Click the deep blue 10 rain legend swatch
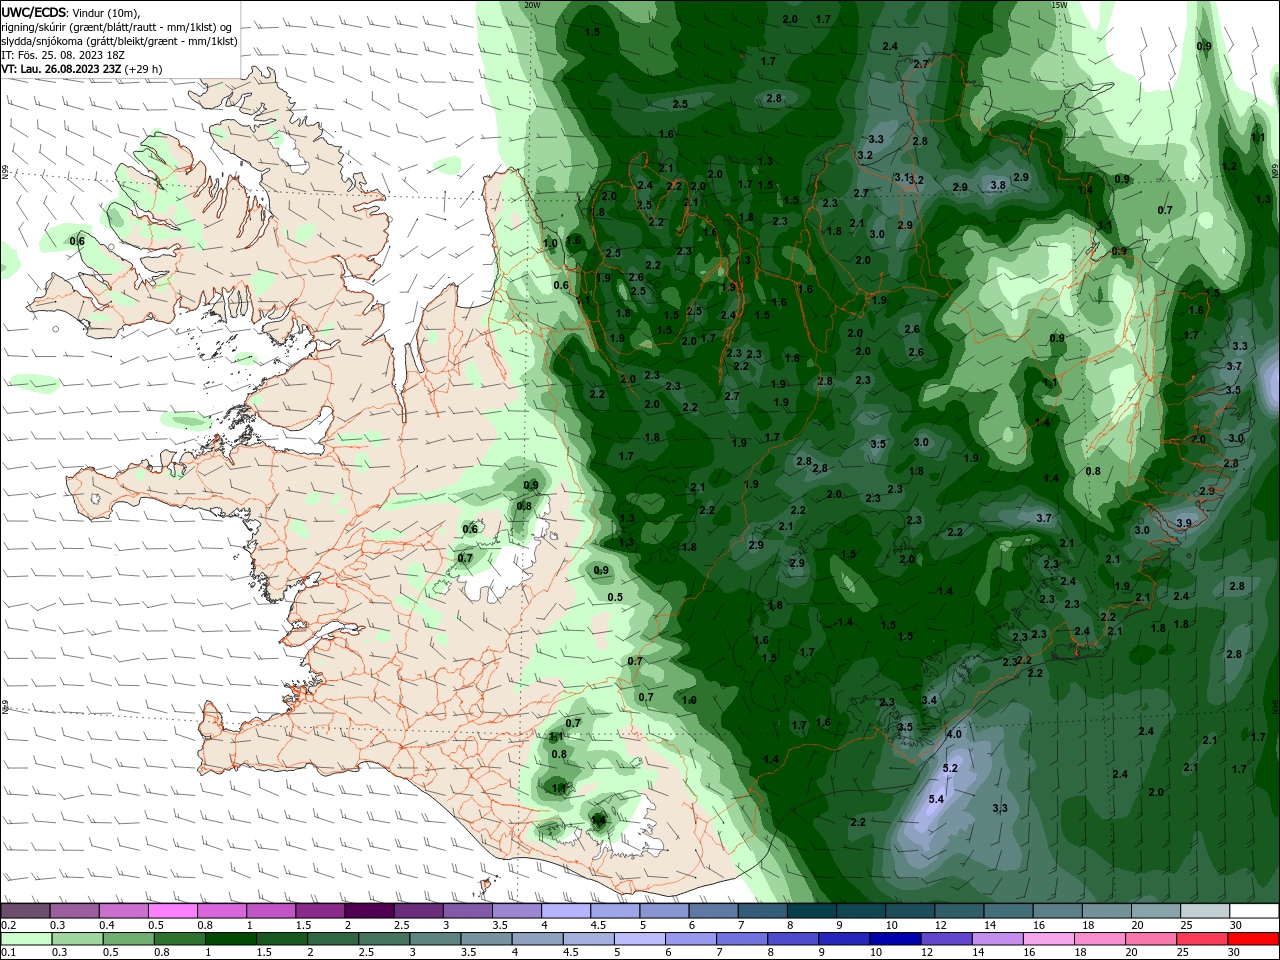Viewport: 1280px width, 960px height. (895, 939)
